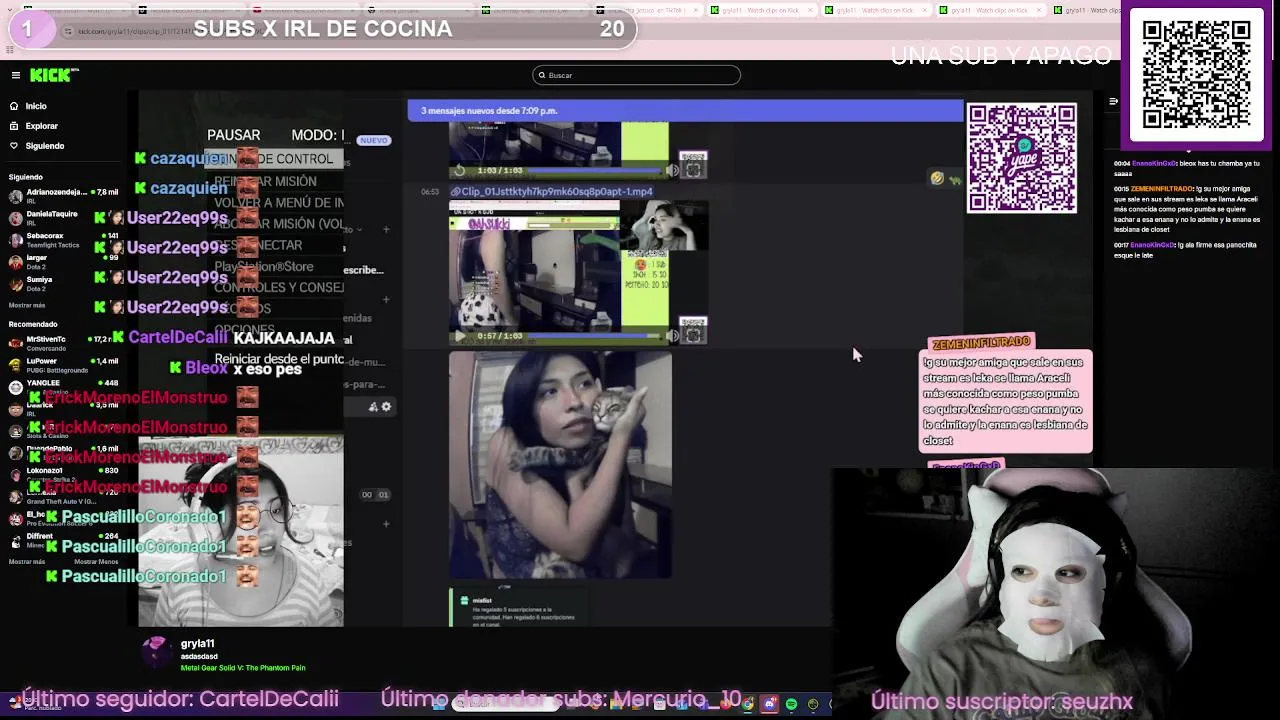Fullscreen the second clip video
Image resolution: width=1280 pixels, height=720 pixels.
[693, 336]
